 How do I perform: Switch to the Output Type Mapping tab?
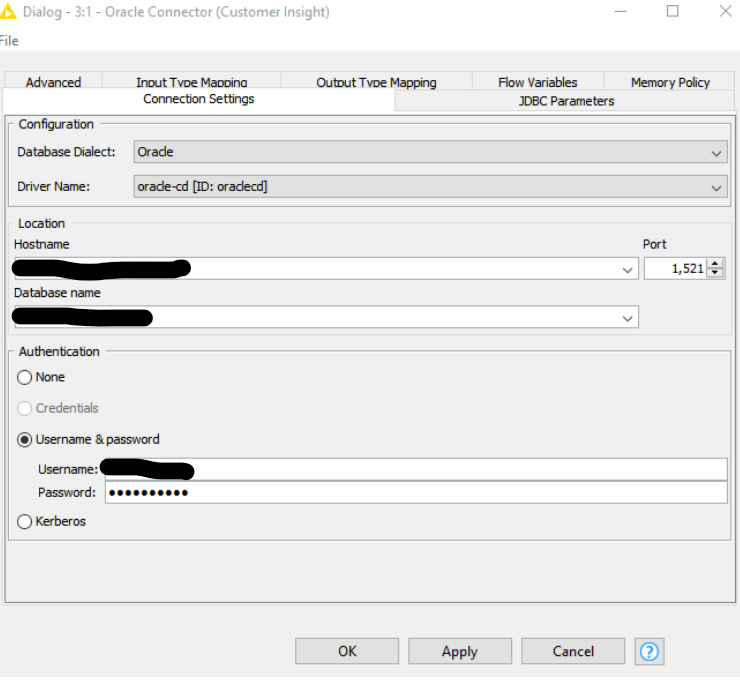tap(376, 81)
